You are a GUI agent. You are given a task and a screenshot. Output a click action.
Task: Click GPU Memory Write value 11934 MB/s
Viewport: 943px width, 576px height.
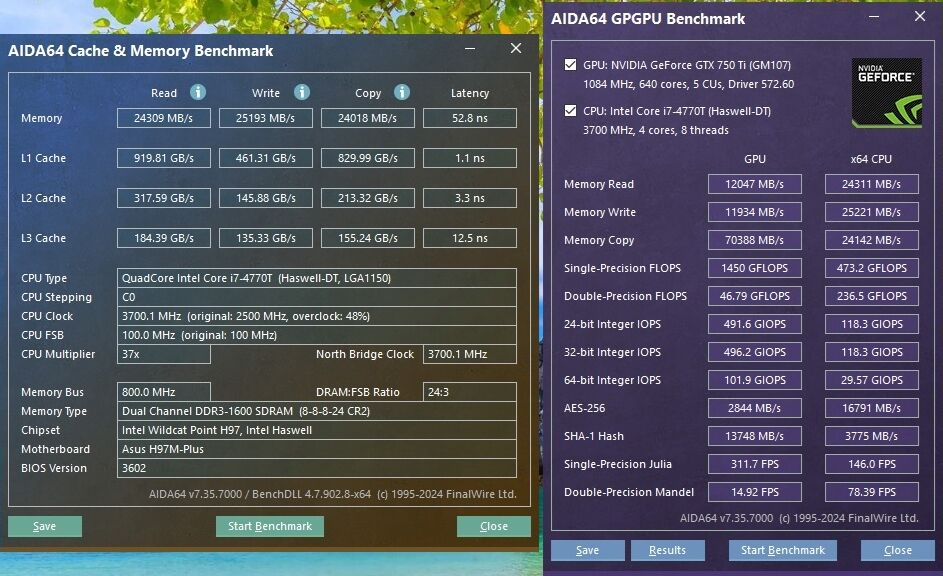click(755, 212)
